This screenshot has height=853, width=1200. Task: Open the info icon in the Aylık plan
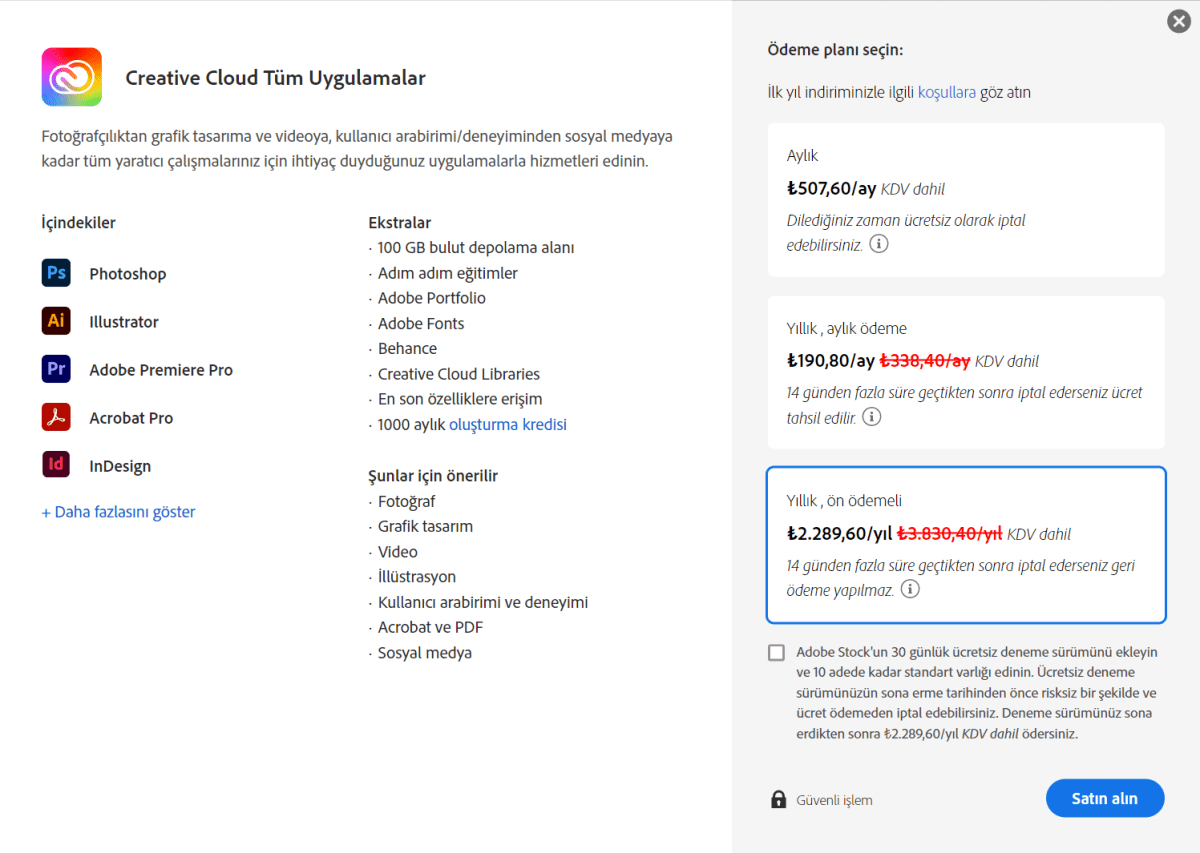point(878,242)
